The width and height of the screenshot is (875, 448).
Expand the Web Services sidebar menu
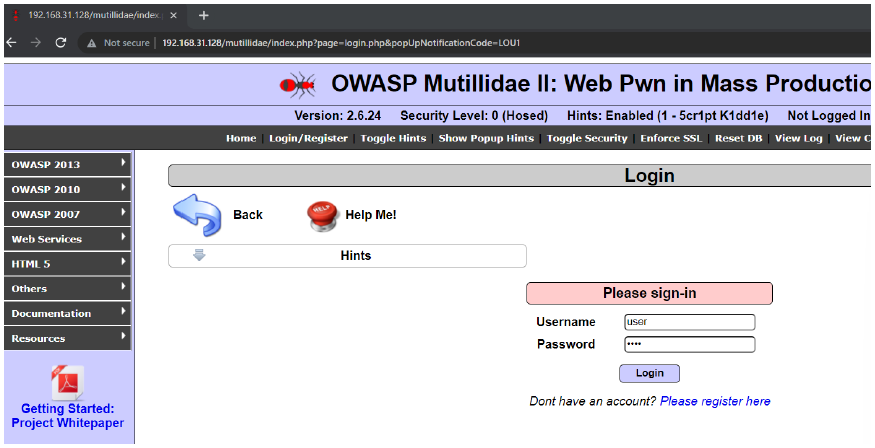pos(68,239)
